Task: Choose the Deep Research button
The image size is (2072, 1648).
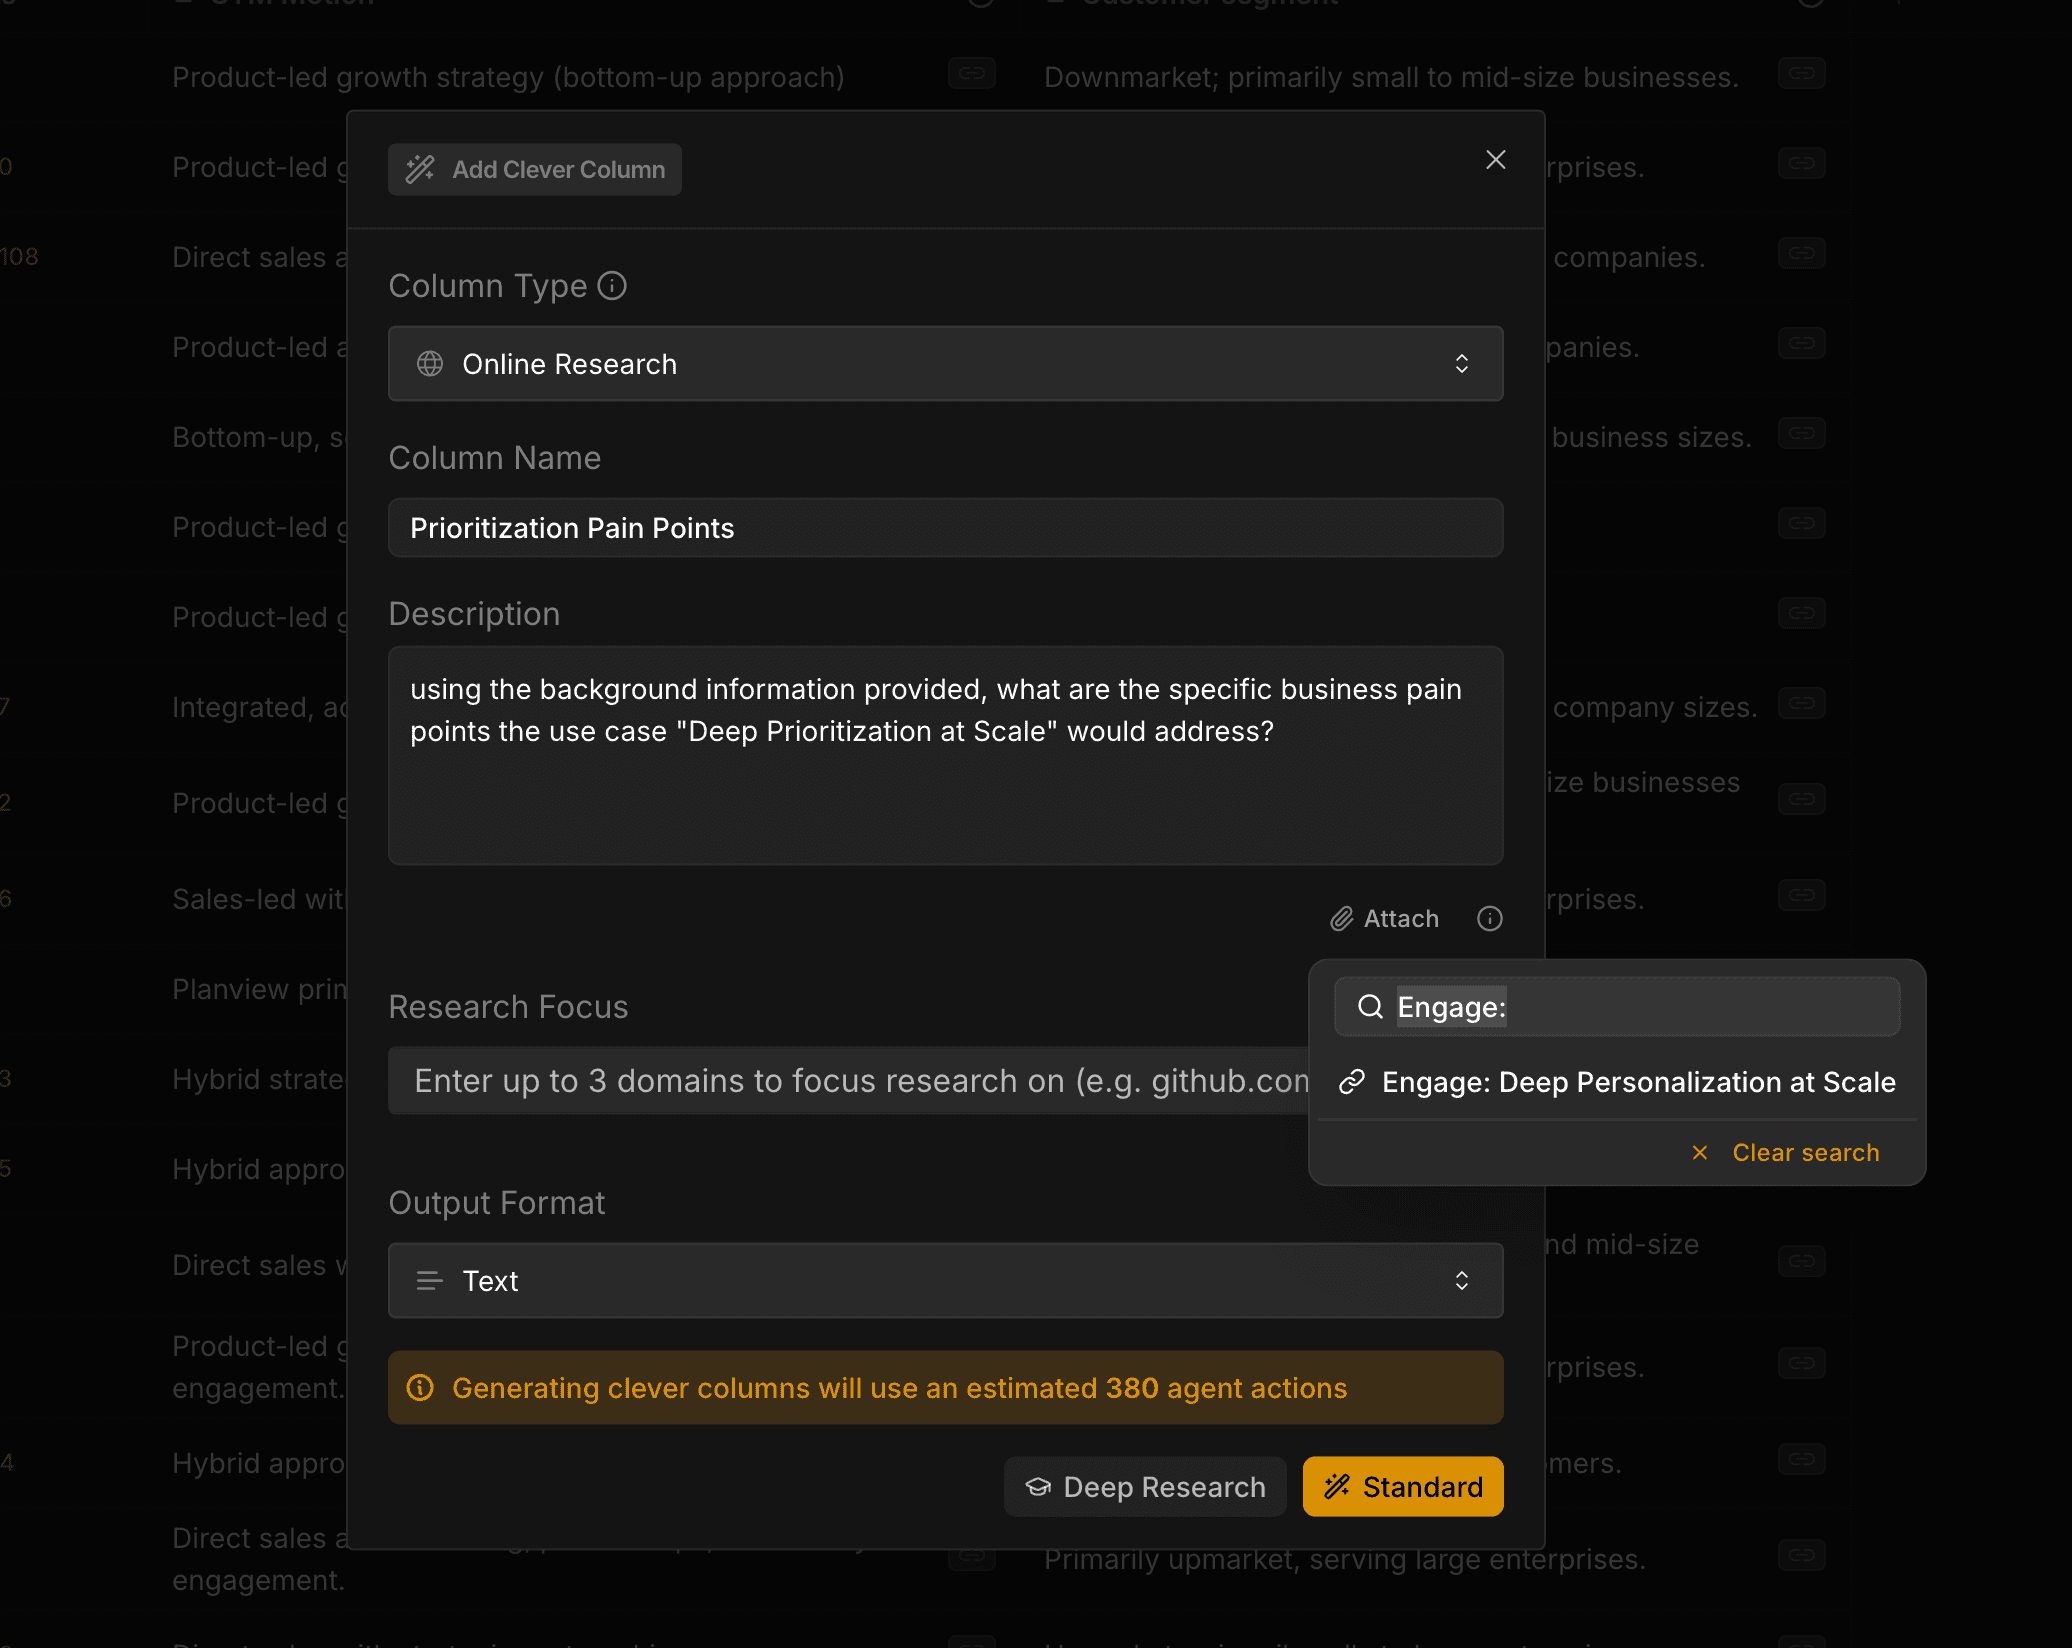Action: coord(1145,1486)
